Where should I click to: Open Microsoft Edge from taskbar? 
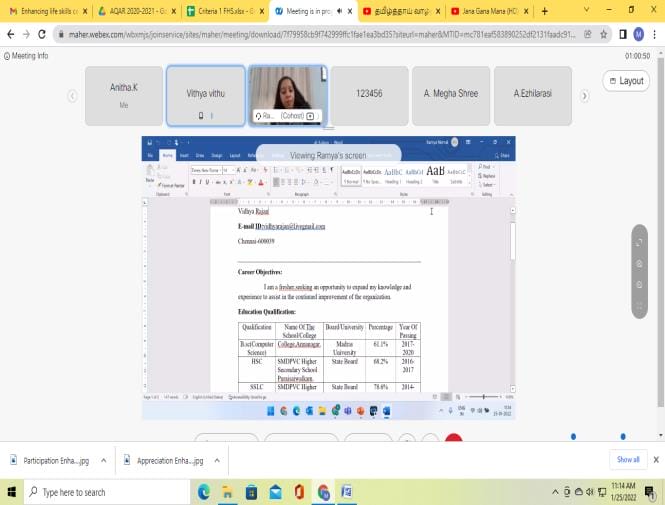pos(204,492)
